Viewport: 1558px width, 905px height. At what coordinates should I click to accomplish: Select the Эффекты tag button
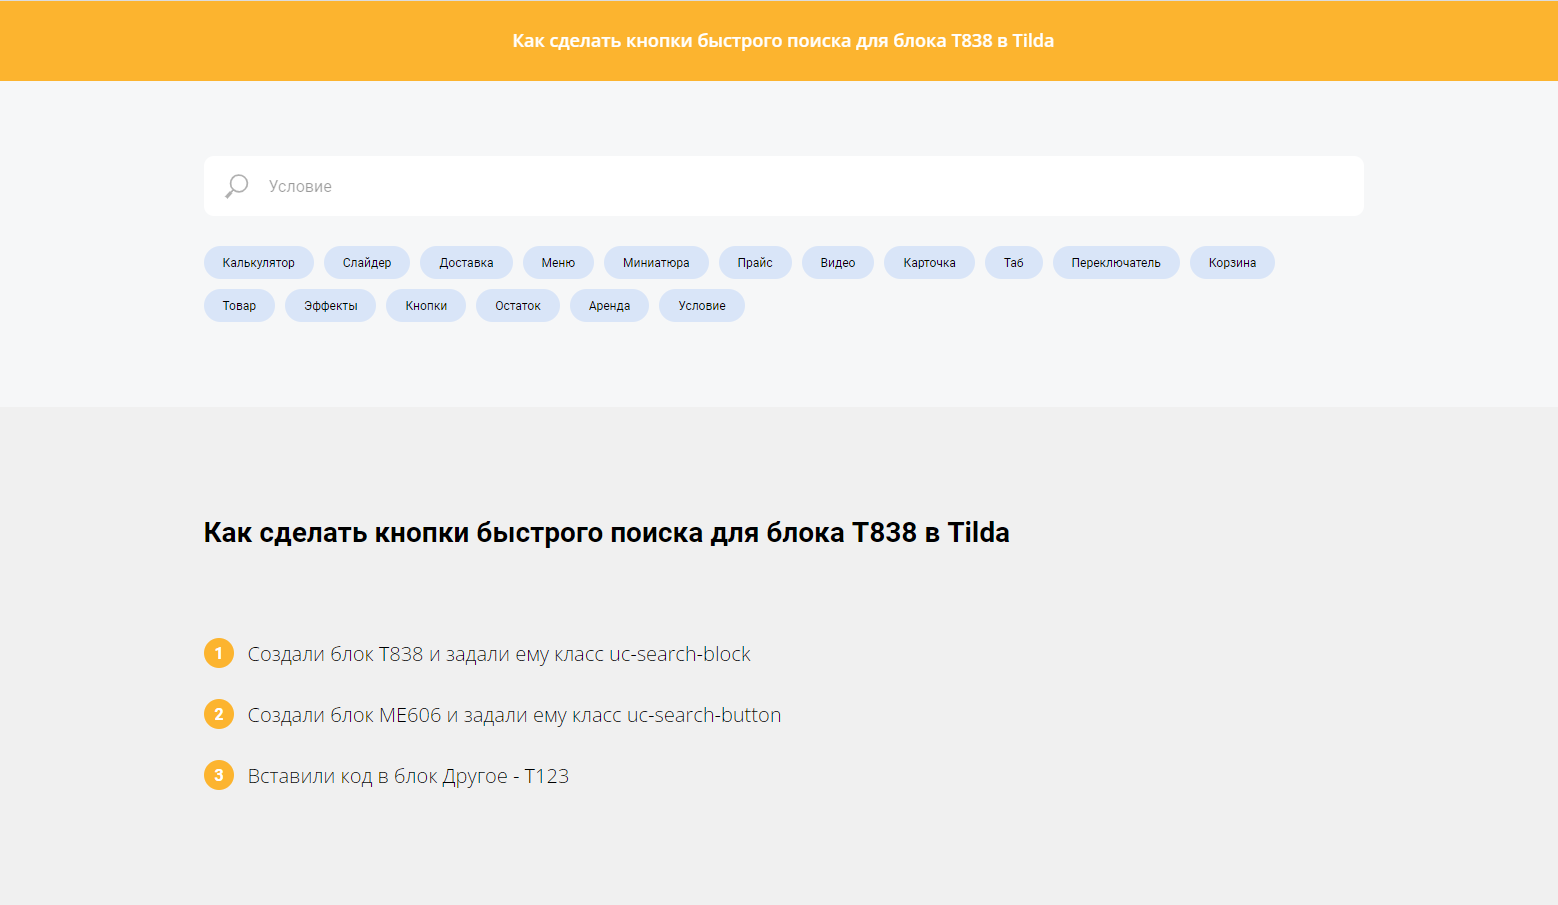(x=331, y=306)
